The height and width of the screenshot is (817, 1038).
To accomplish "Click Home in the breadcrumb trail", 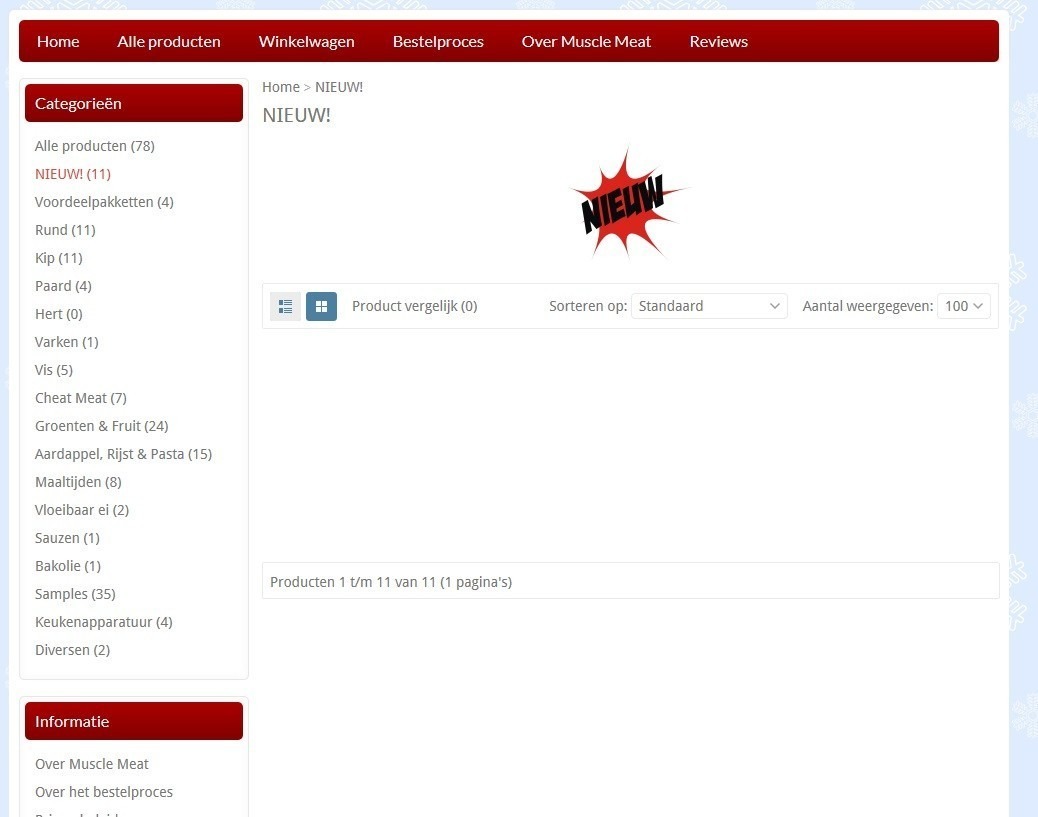I will (280, 87).
